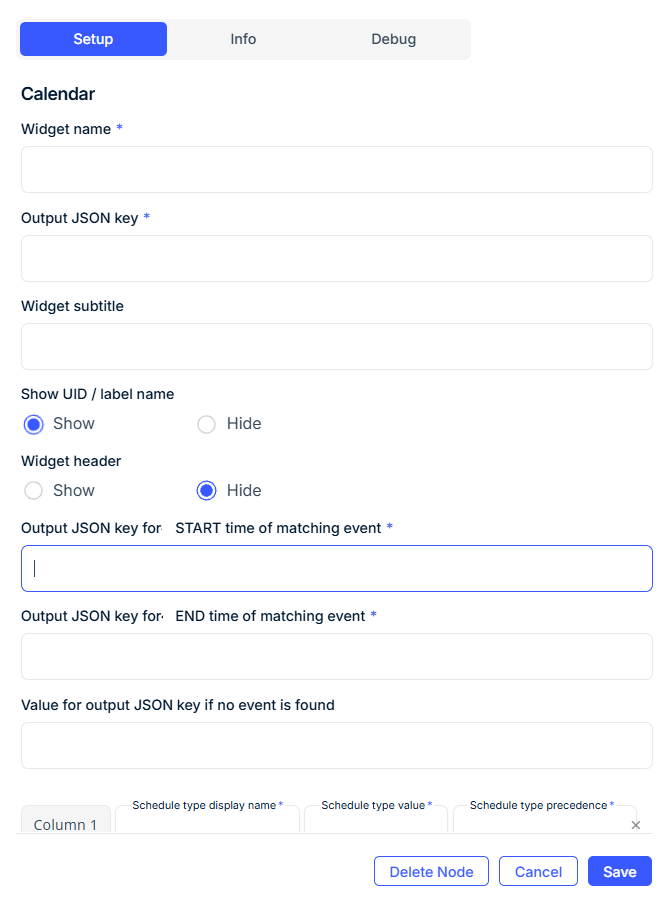The height and width of the screenshot is (898, 667).
Task: Focus the END time output JSON key field
Action: (x=336, y=656)
